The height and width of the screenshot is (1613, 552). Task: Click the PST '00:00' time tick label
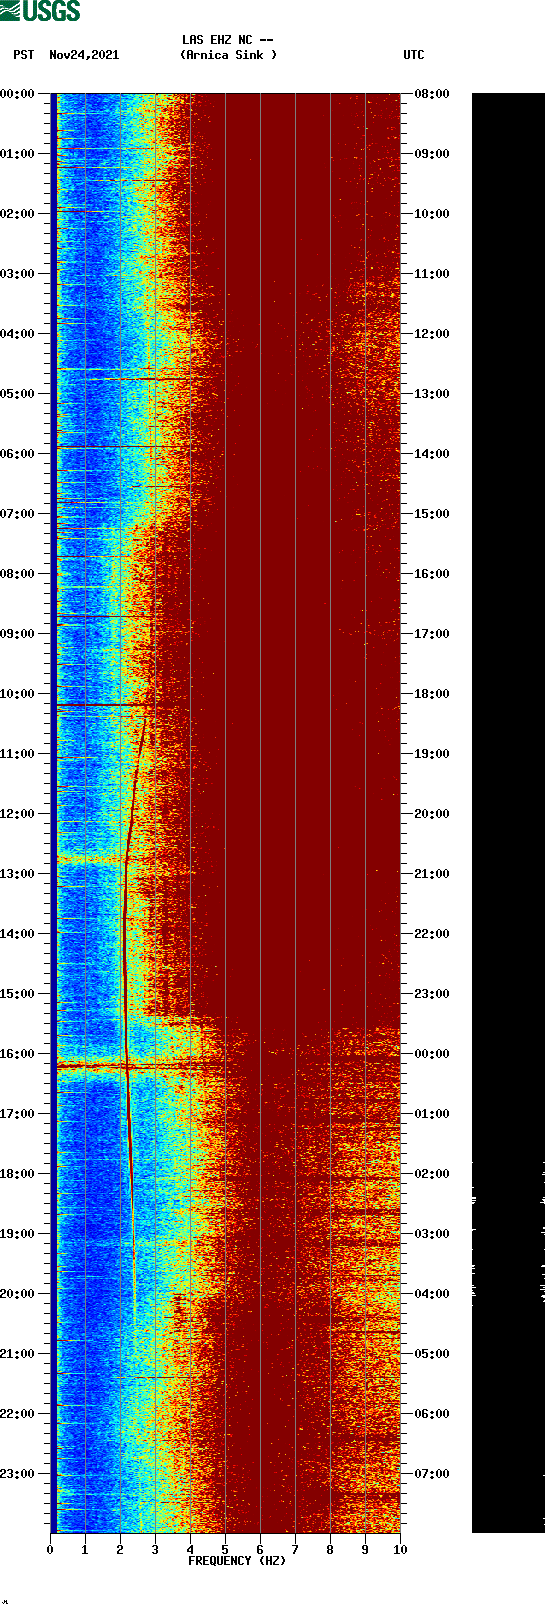18,94
